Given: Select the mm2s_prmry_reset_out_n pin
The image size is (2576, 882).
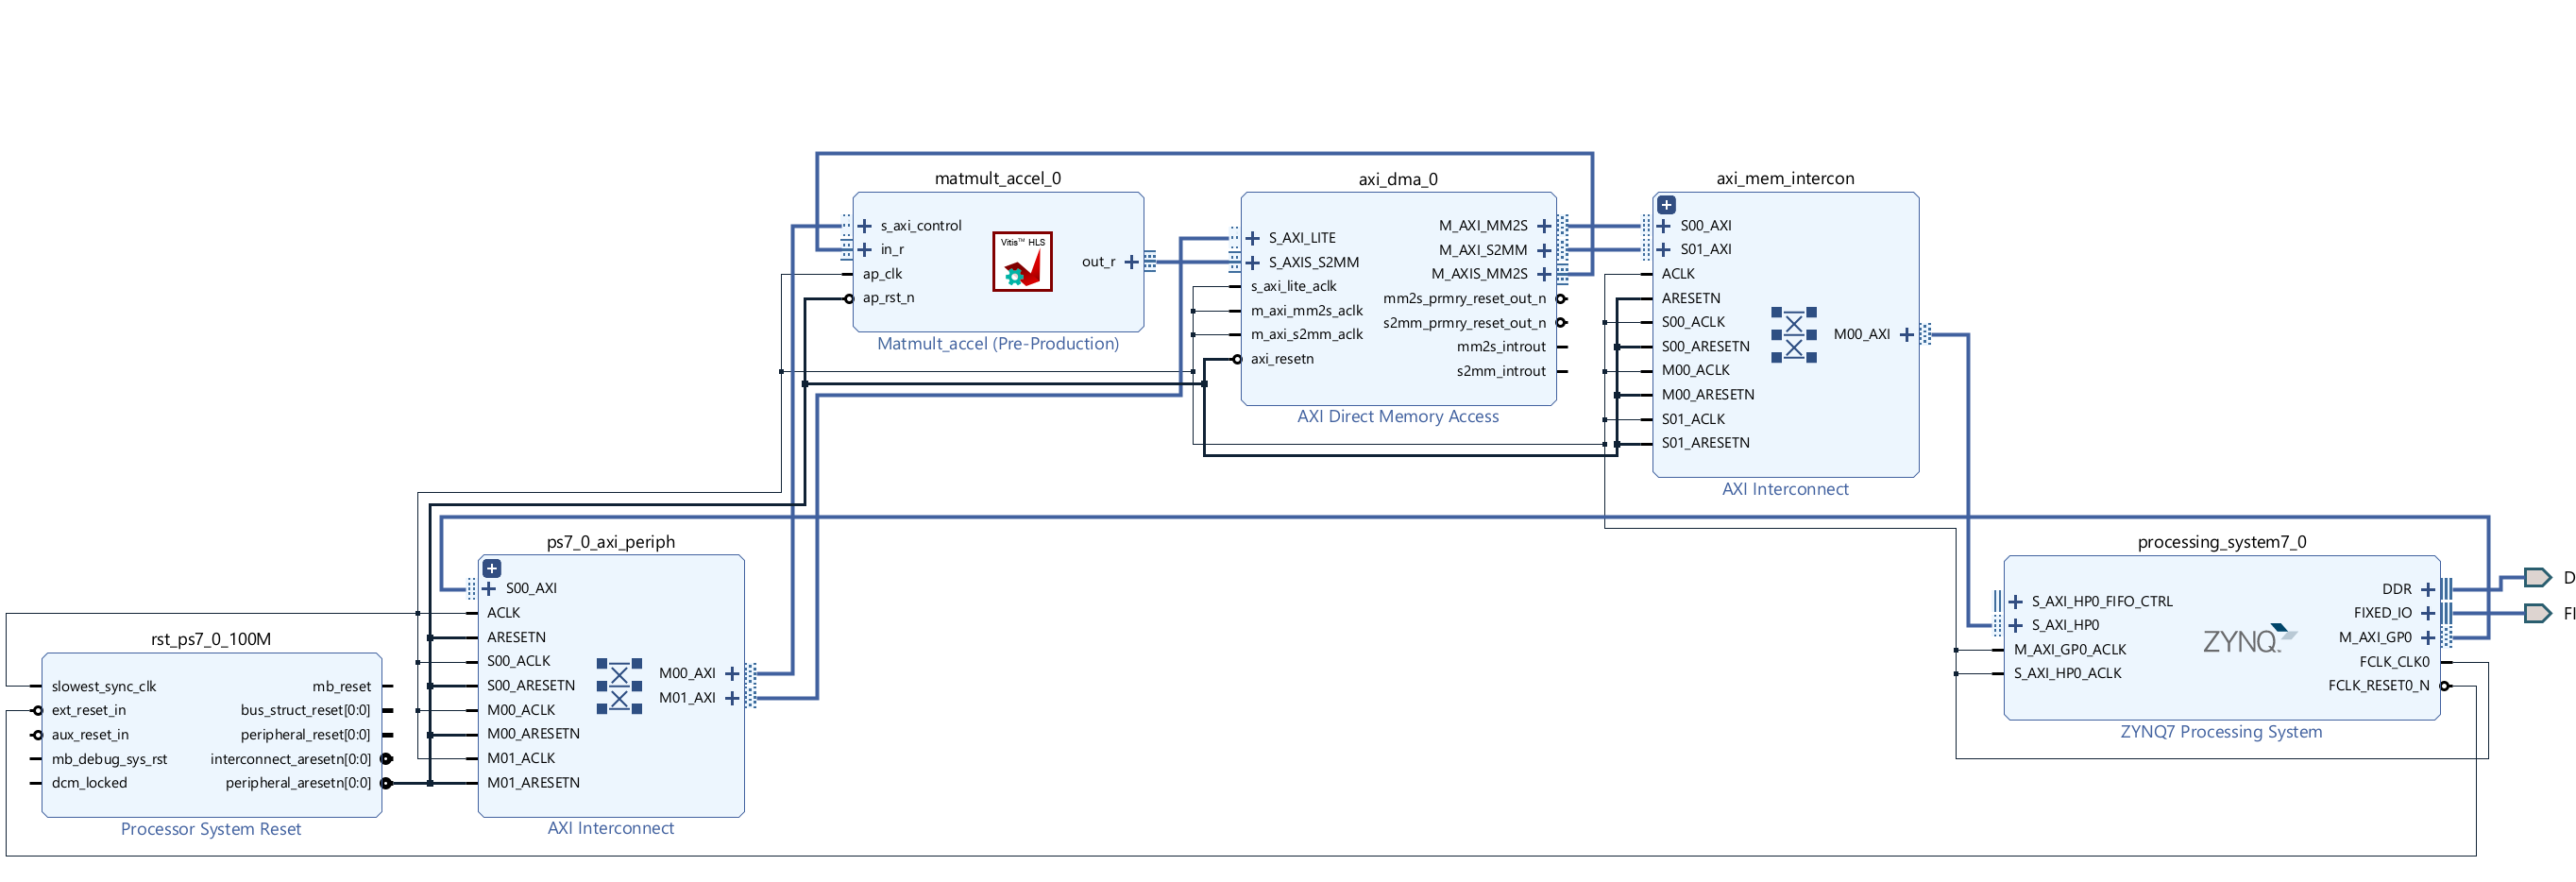Looking at the screenshot, I should coord(1464,299).
